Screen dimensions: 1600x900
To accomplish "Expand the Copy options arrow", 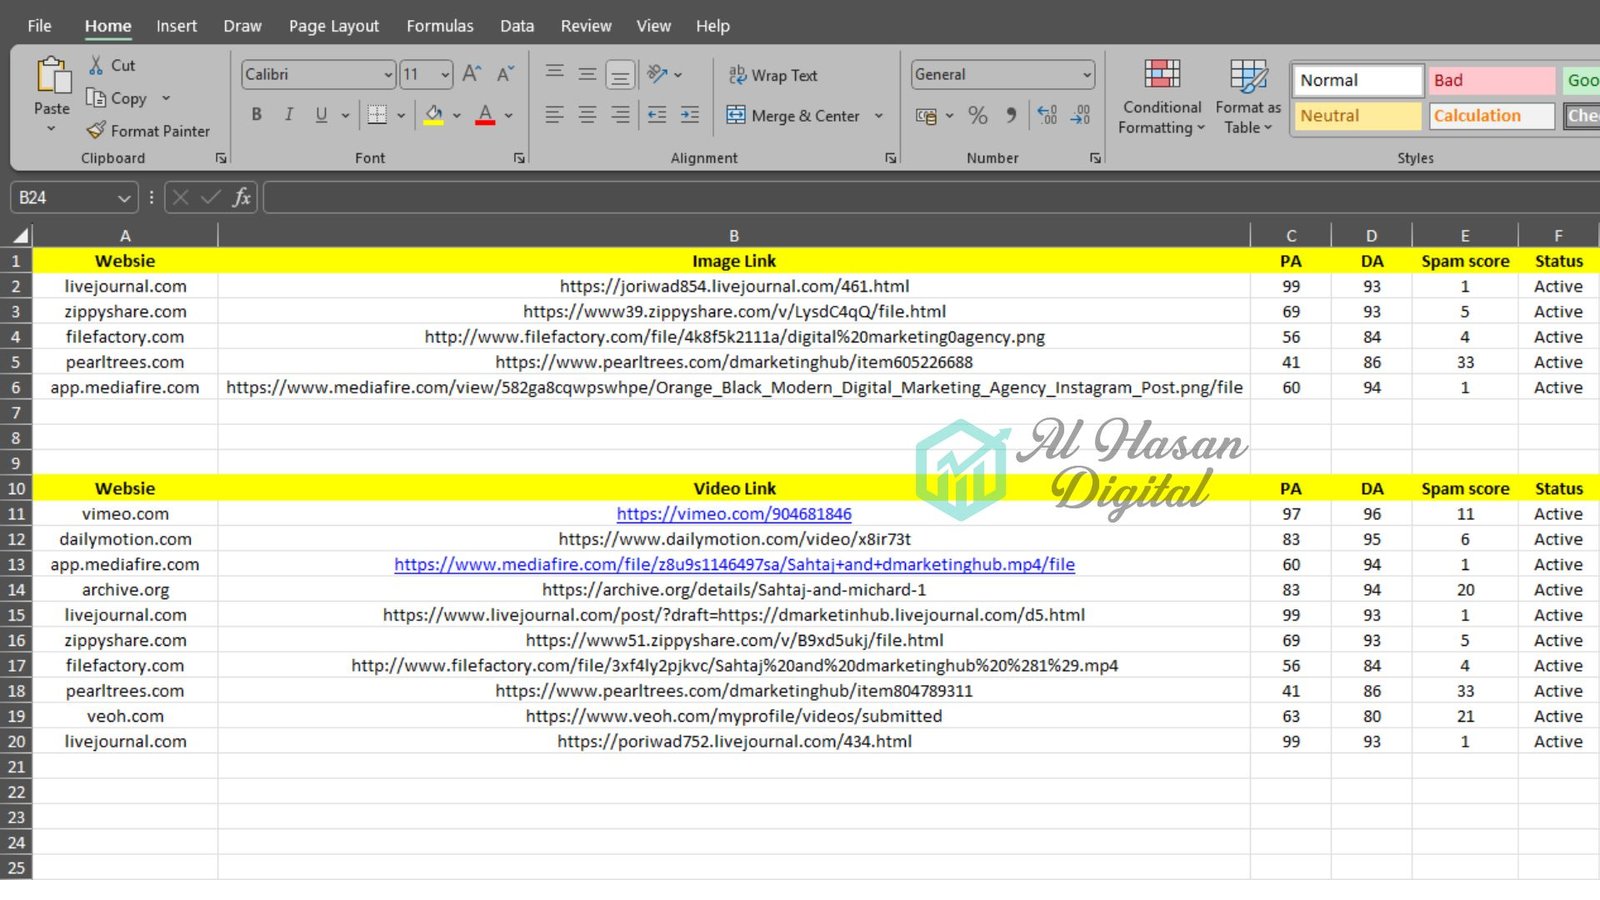I will (x=166, y=98).
